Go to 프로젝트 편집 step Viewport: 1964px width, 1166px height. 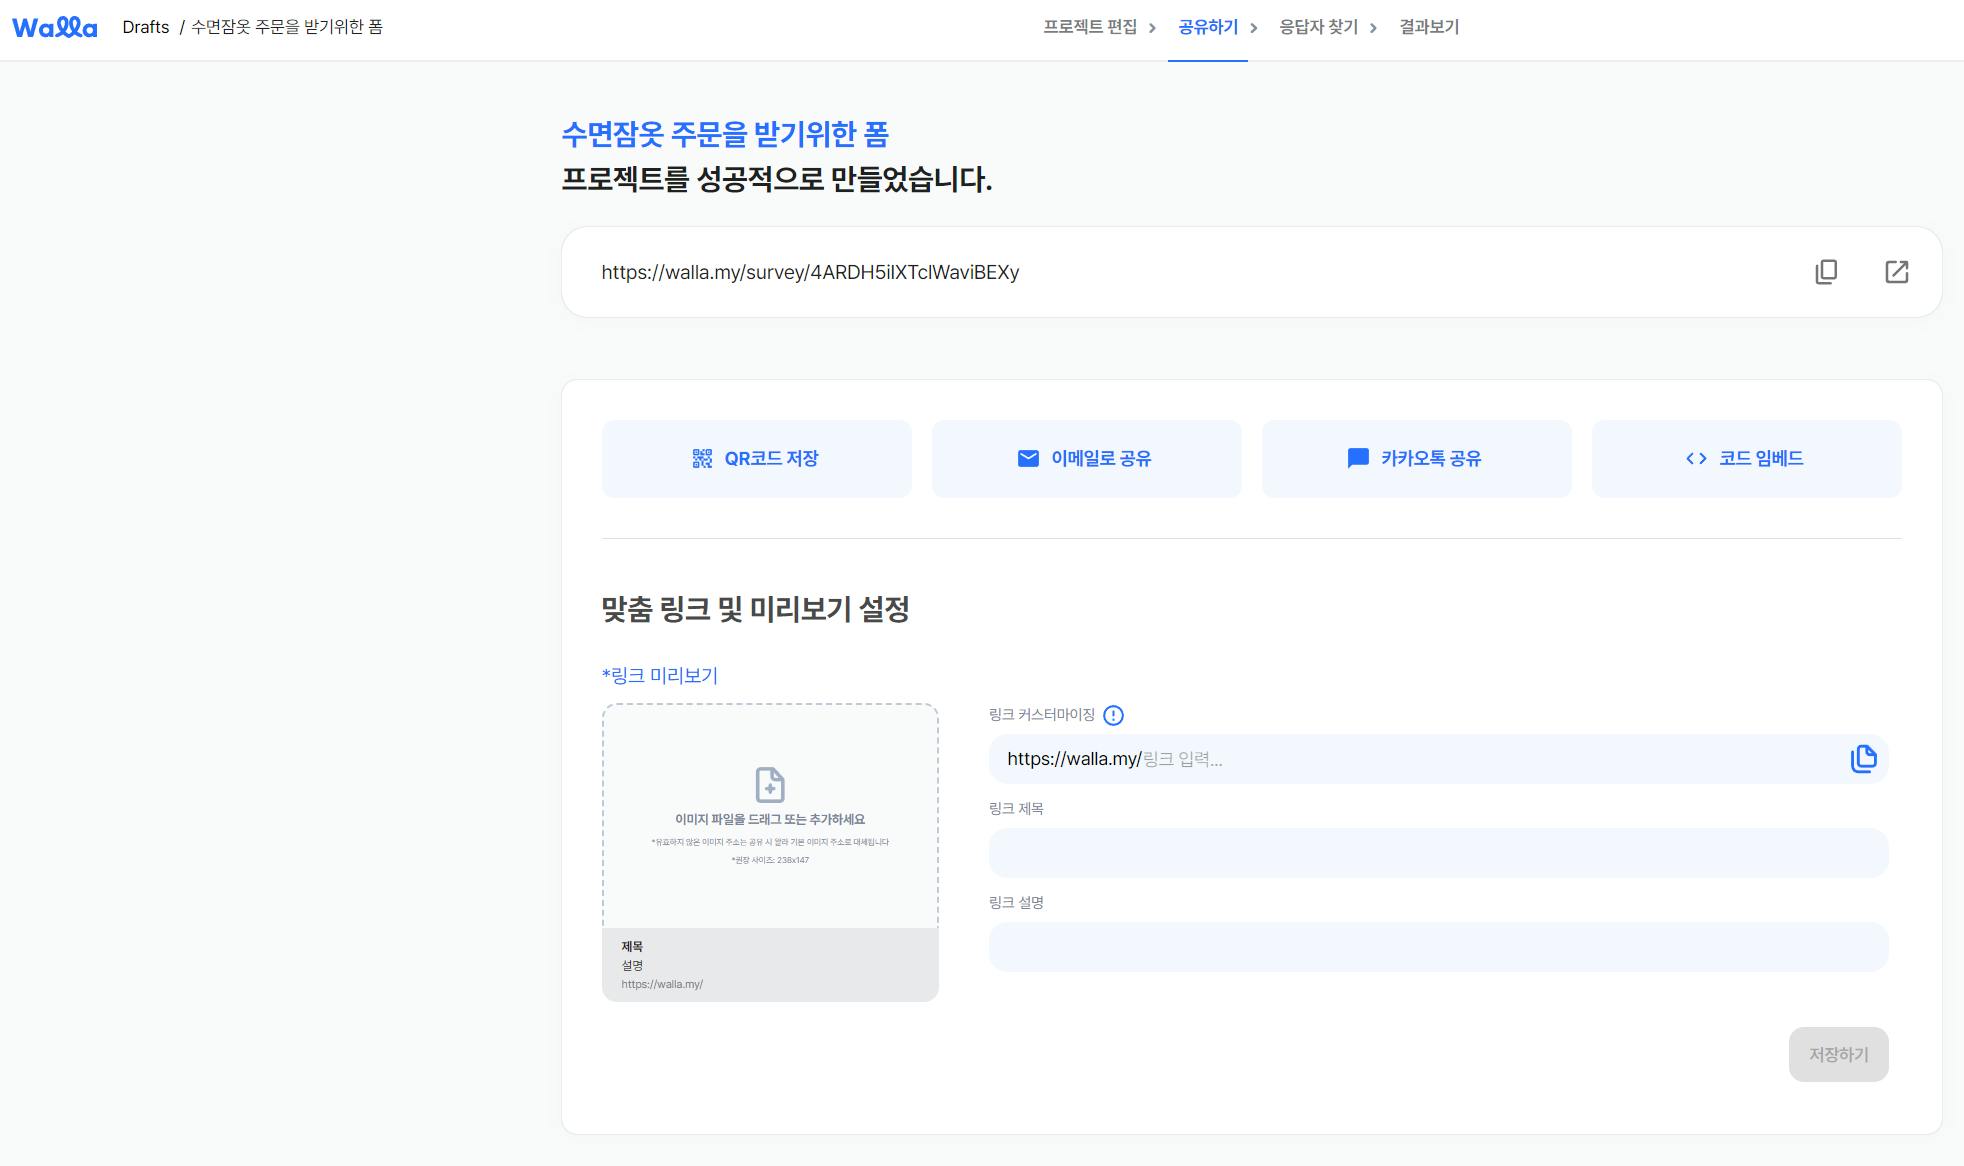pos(1090,27)
